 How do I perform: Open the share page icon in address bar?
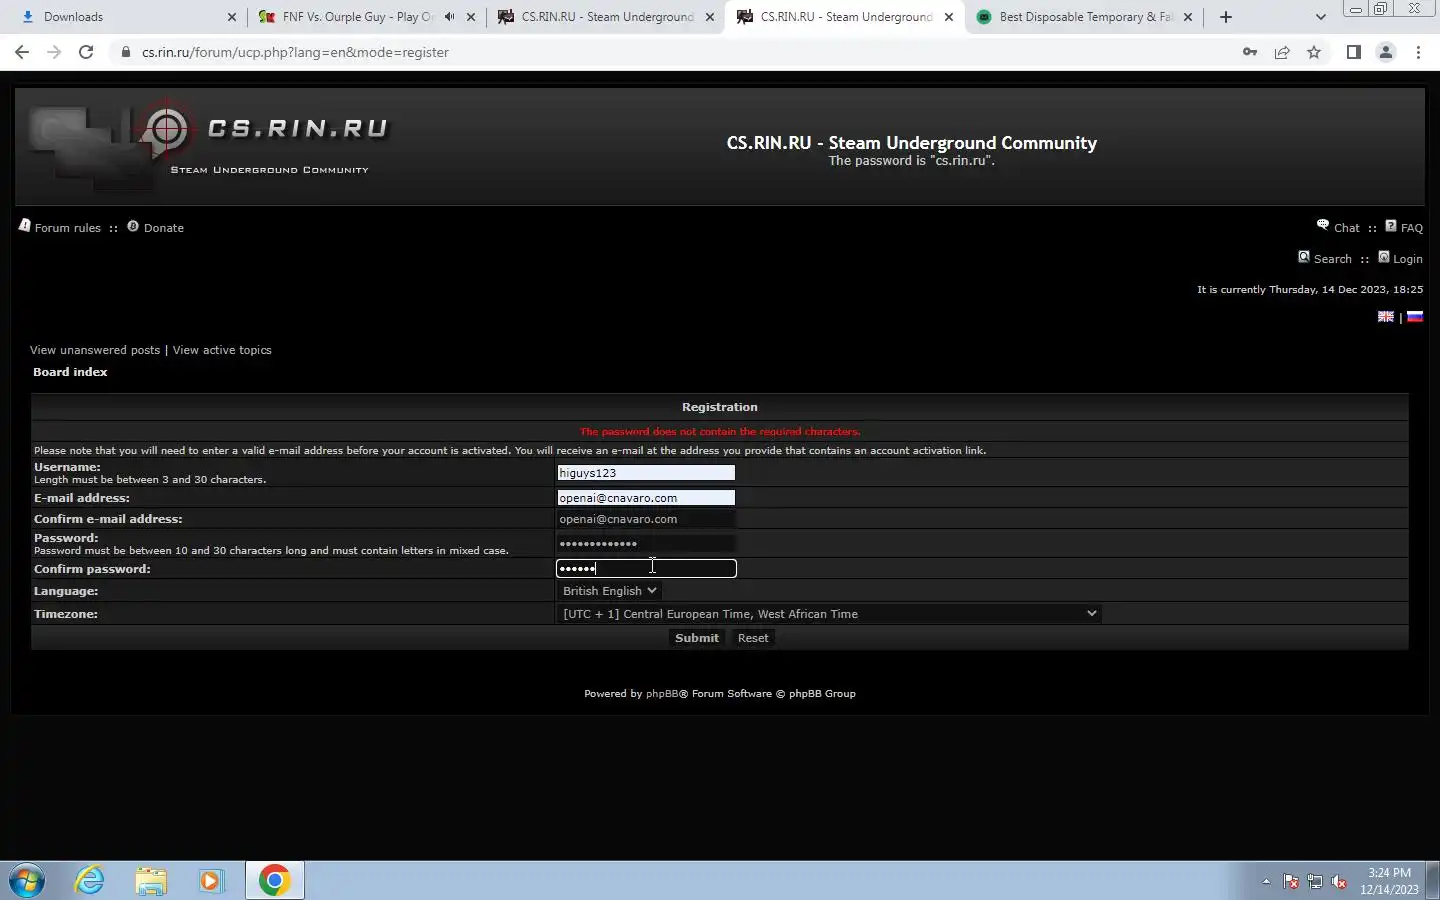pos(1282,52)
